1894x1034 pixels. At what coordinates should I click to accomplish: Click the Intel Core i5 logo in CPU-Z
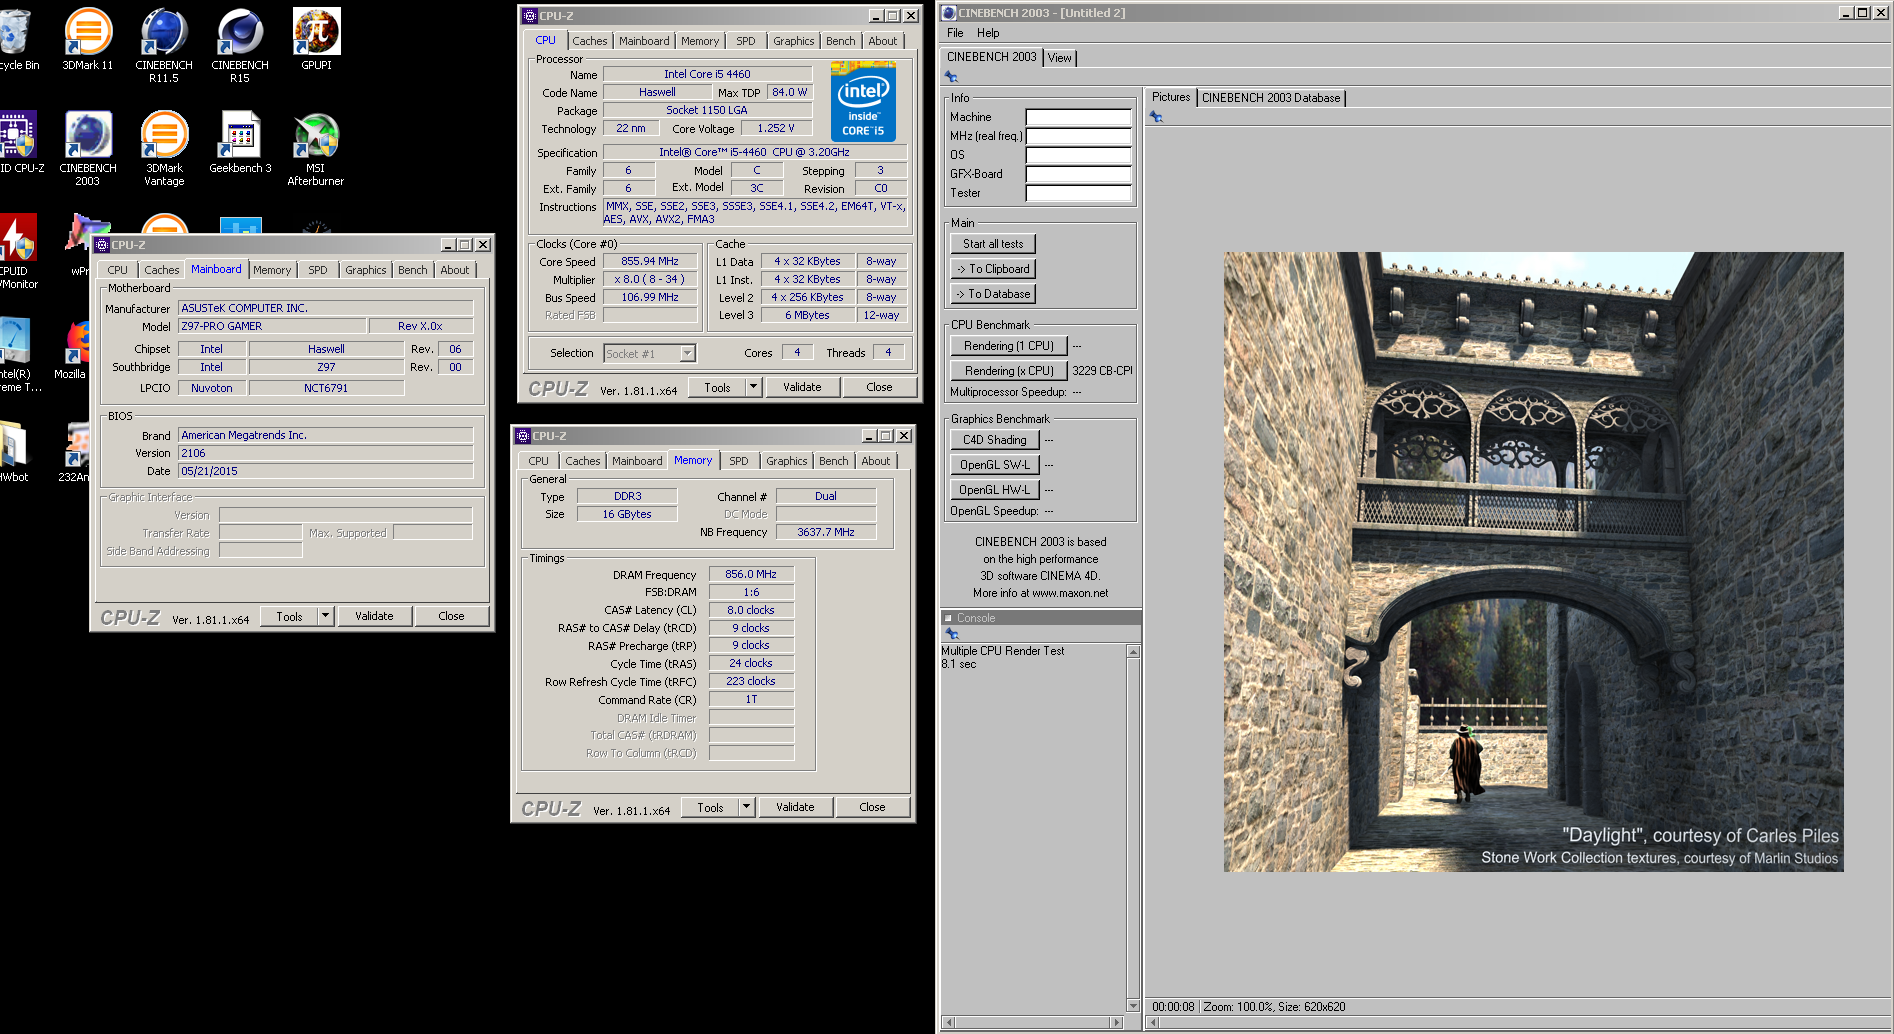tap(863, 101)
